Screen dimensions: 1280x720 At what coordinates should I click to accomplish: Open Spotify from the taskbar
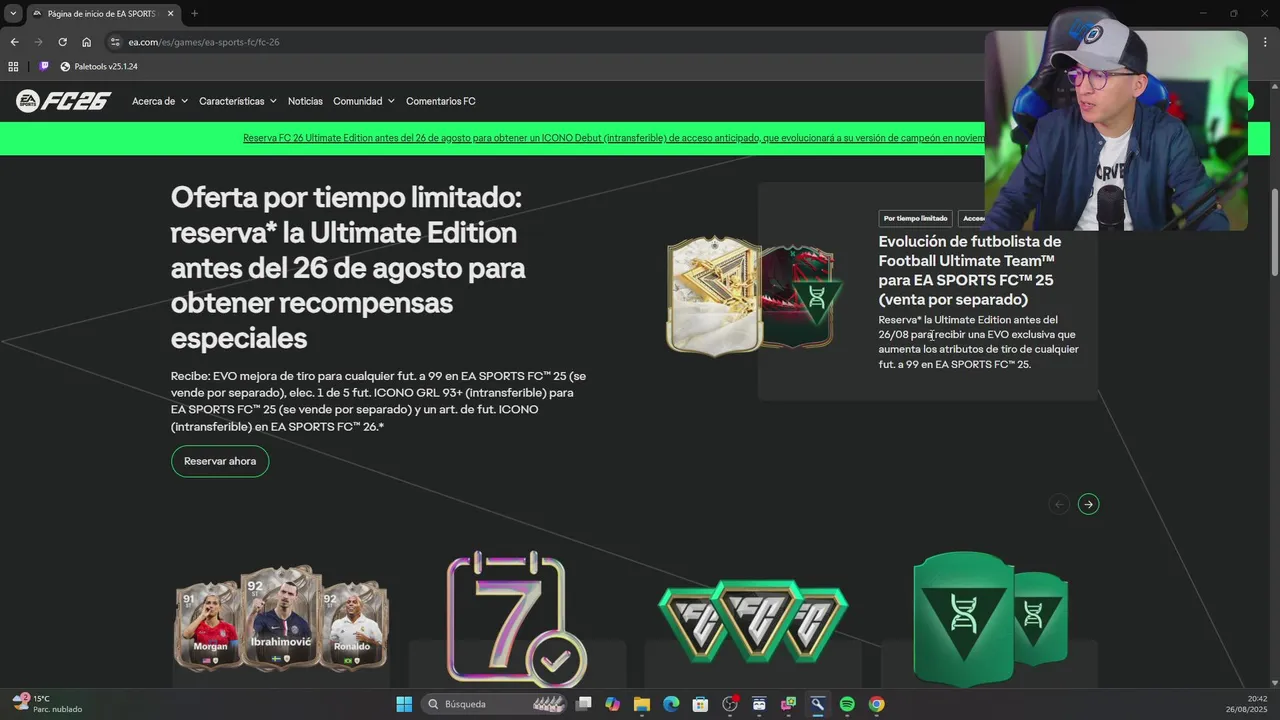(847, 704)
